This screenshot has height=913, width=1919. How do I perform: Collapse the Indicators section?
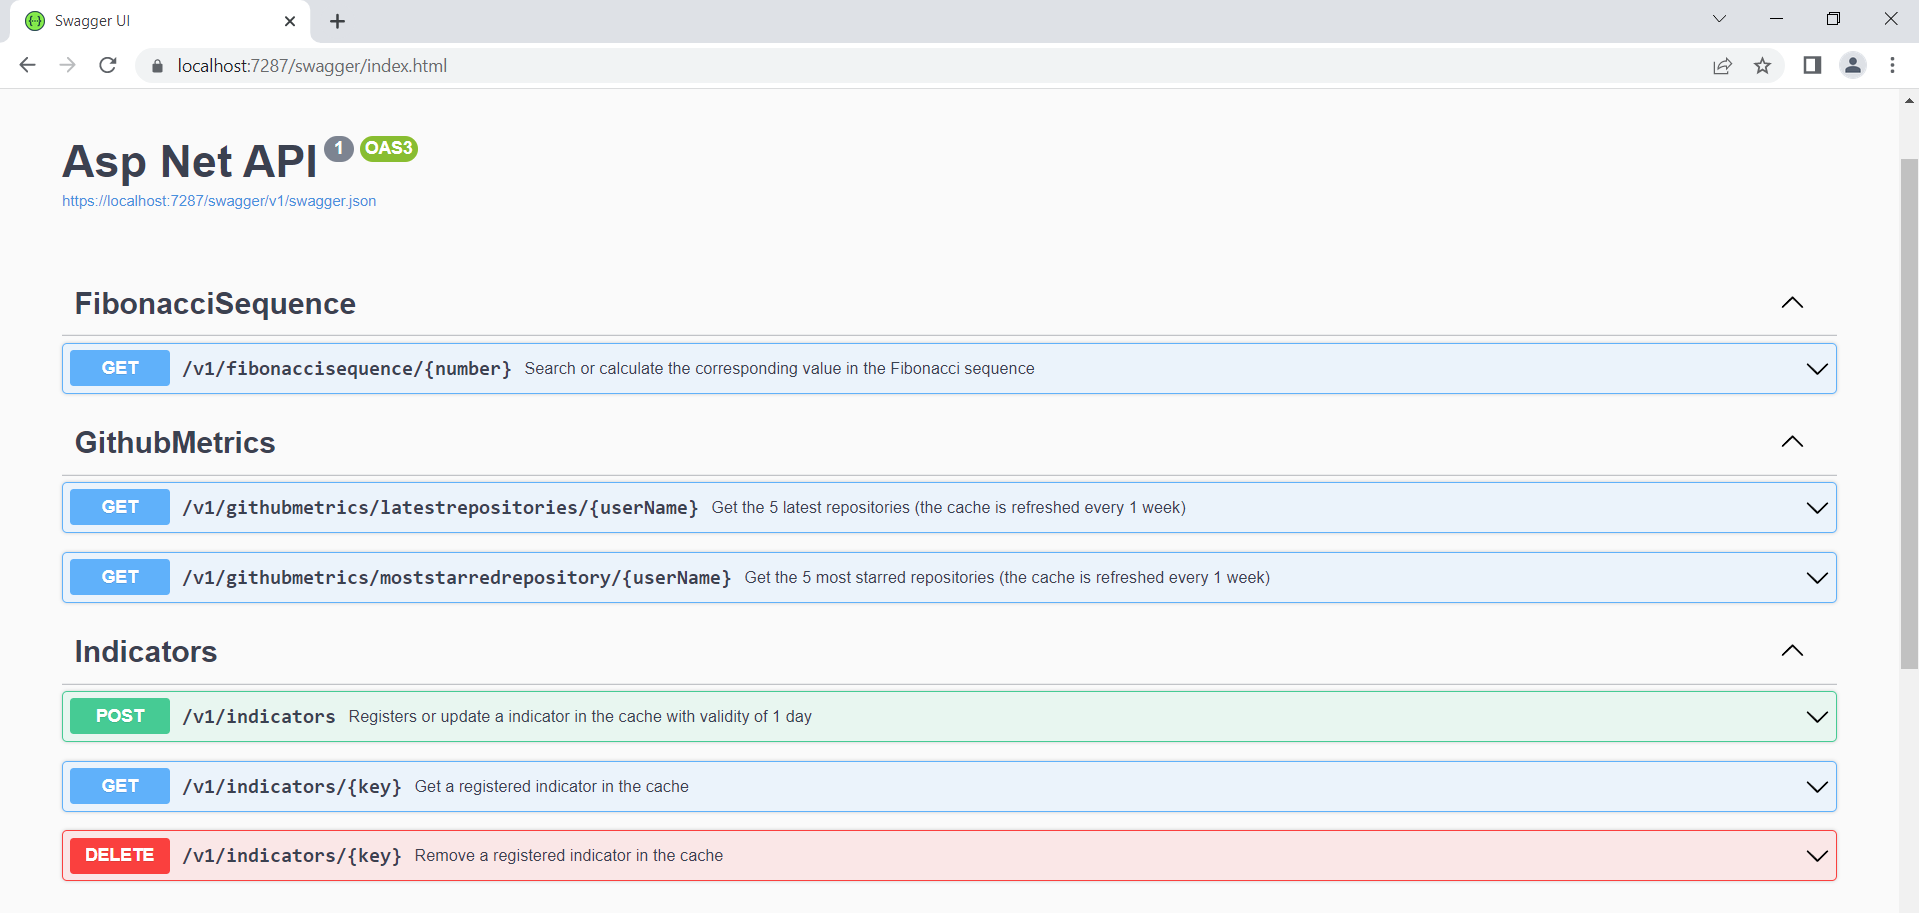tap(1792, 651)
